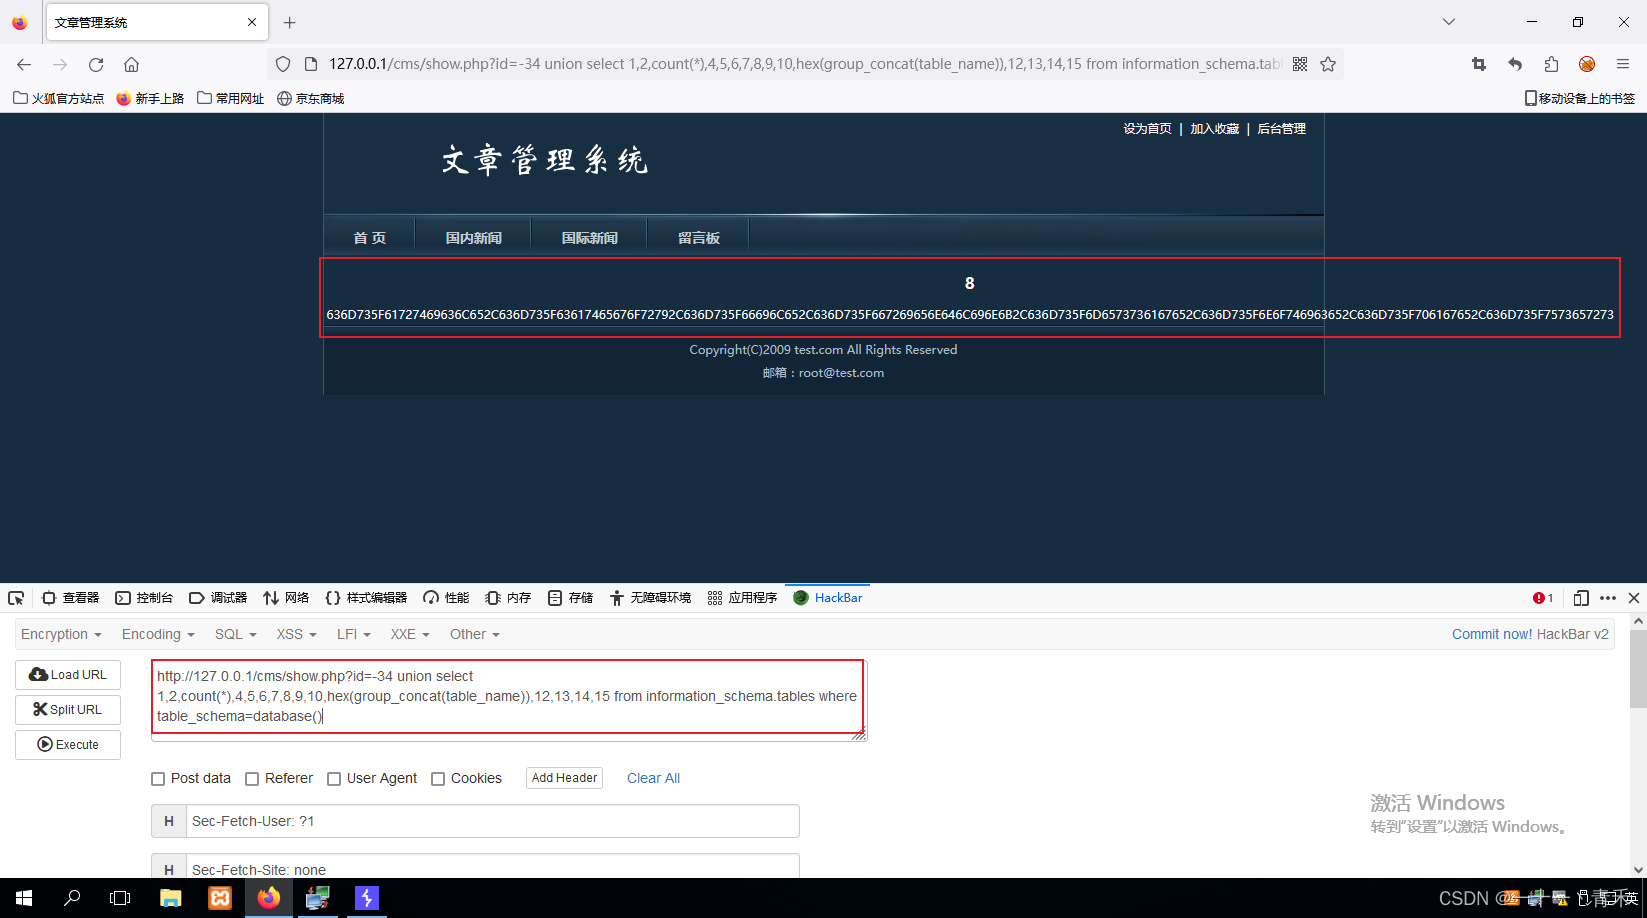
Task: Expand the SQL dropdown
Action: [x=236, y=634]
